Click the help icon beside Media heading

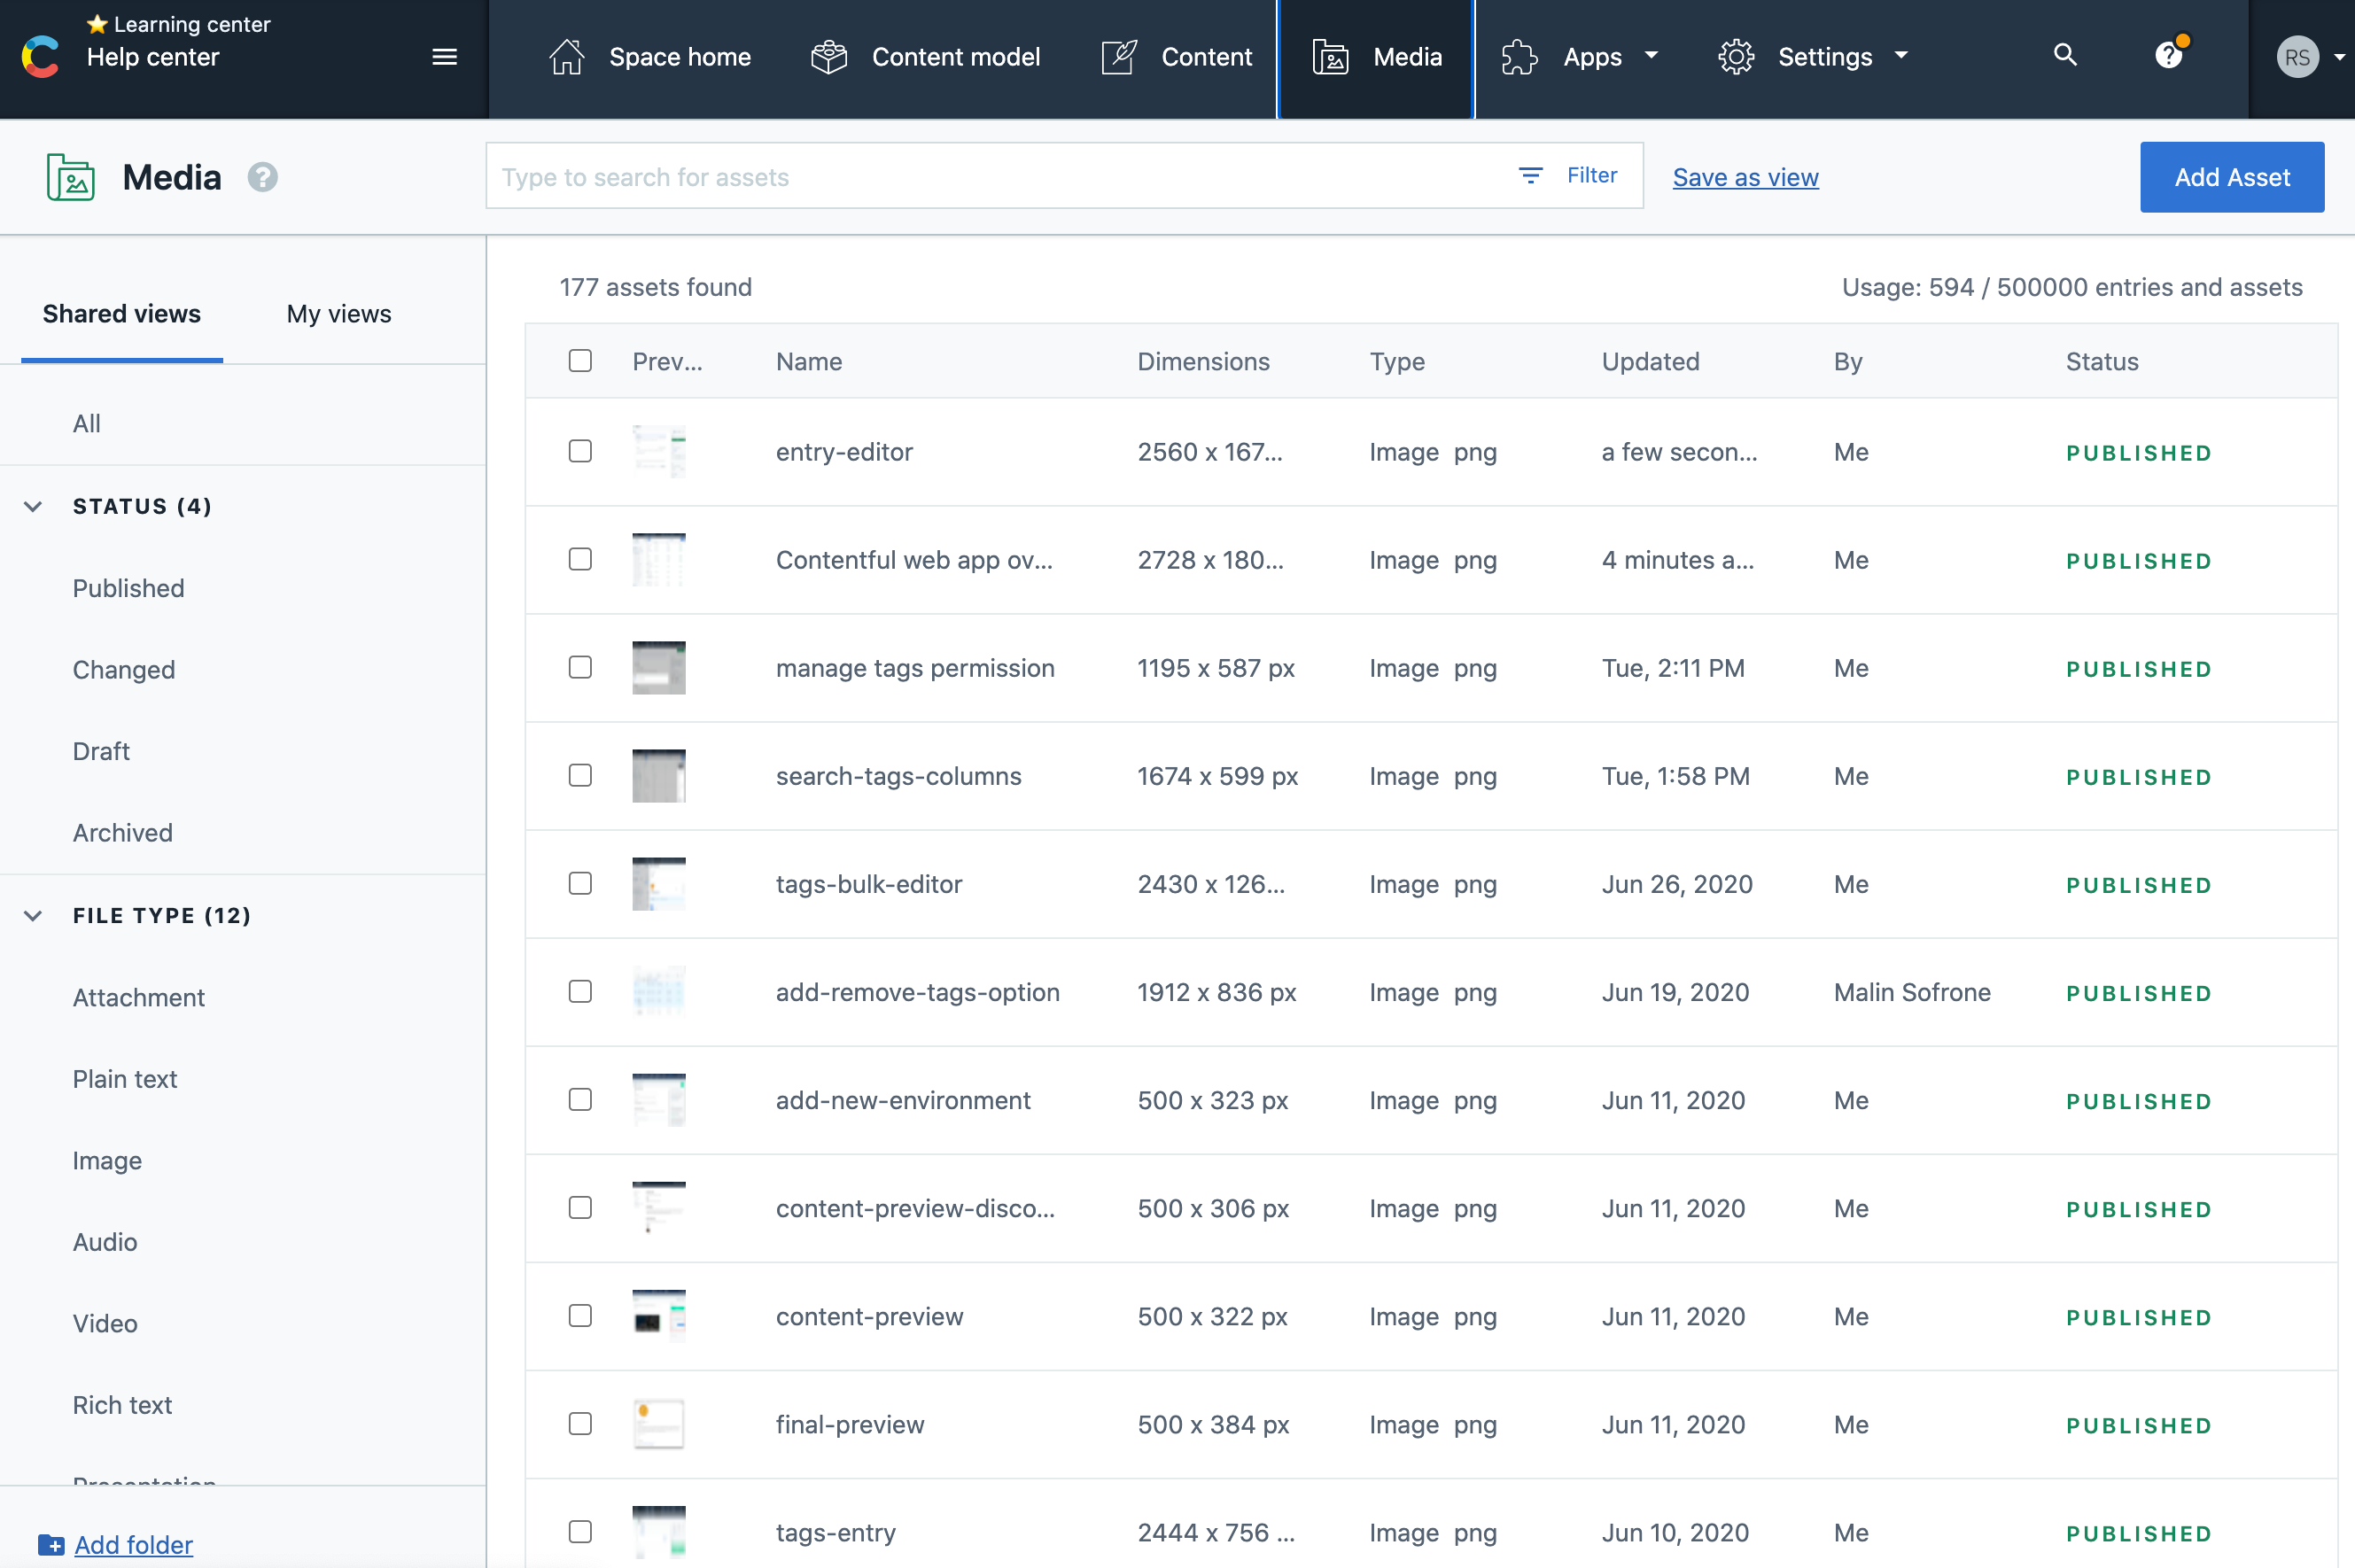click(x=263, y=177)
